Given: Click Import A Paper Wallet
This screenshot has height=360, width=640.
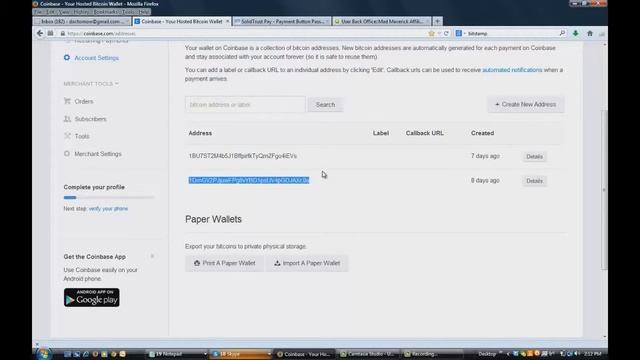Looking at the screenshot, I should click(307, 263).
